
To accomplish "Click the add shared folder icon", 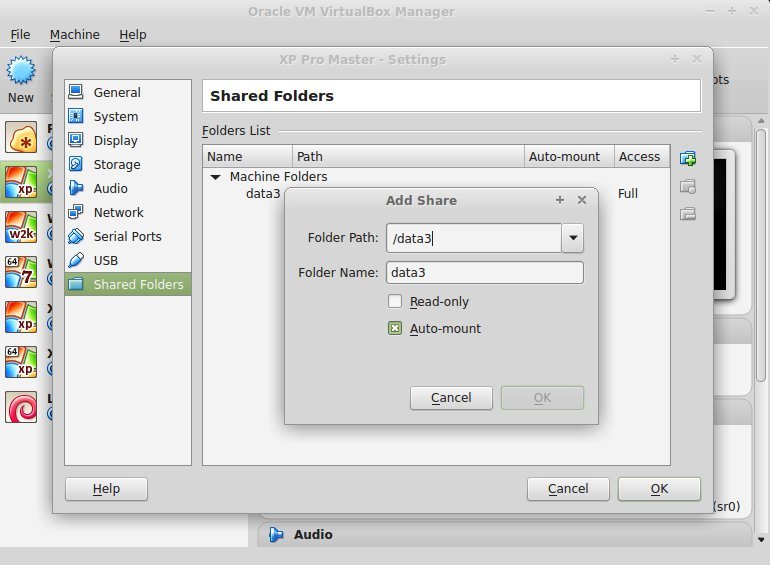I will pos(688,159).
